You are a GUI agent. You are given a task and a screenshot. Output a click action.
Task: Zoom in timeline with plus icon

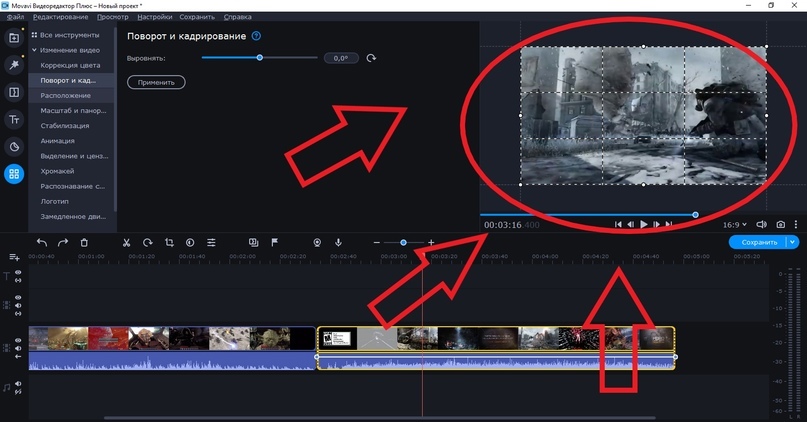pos(431,242)
